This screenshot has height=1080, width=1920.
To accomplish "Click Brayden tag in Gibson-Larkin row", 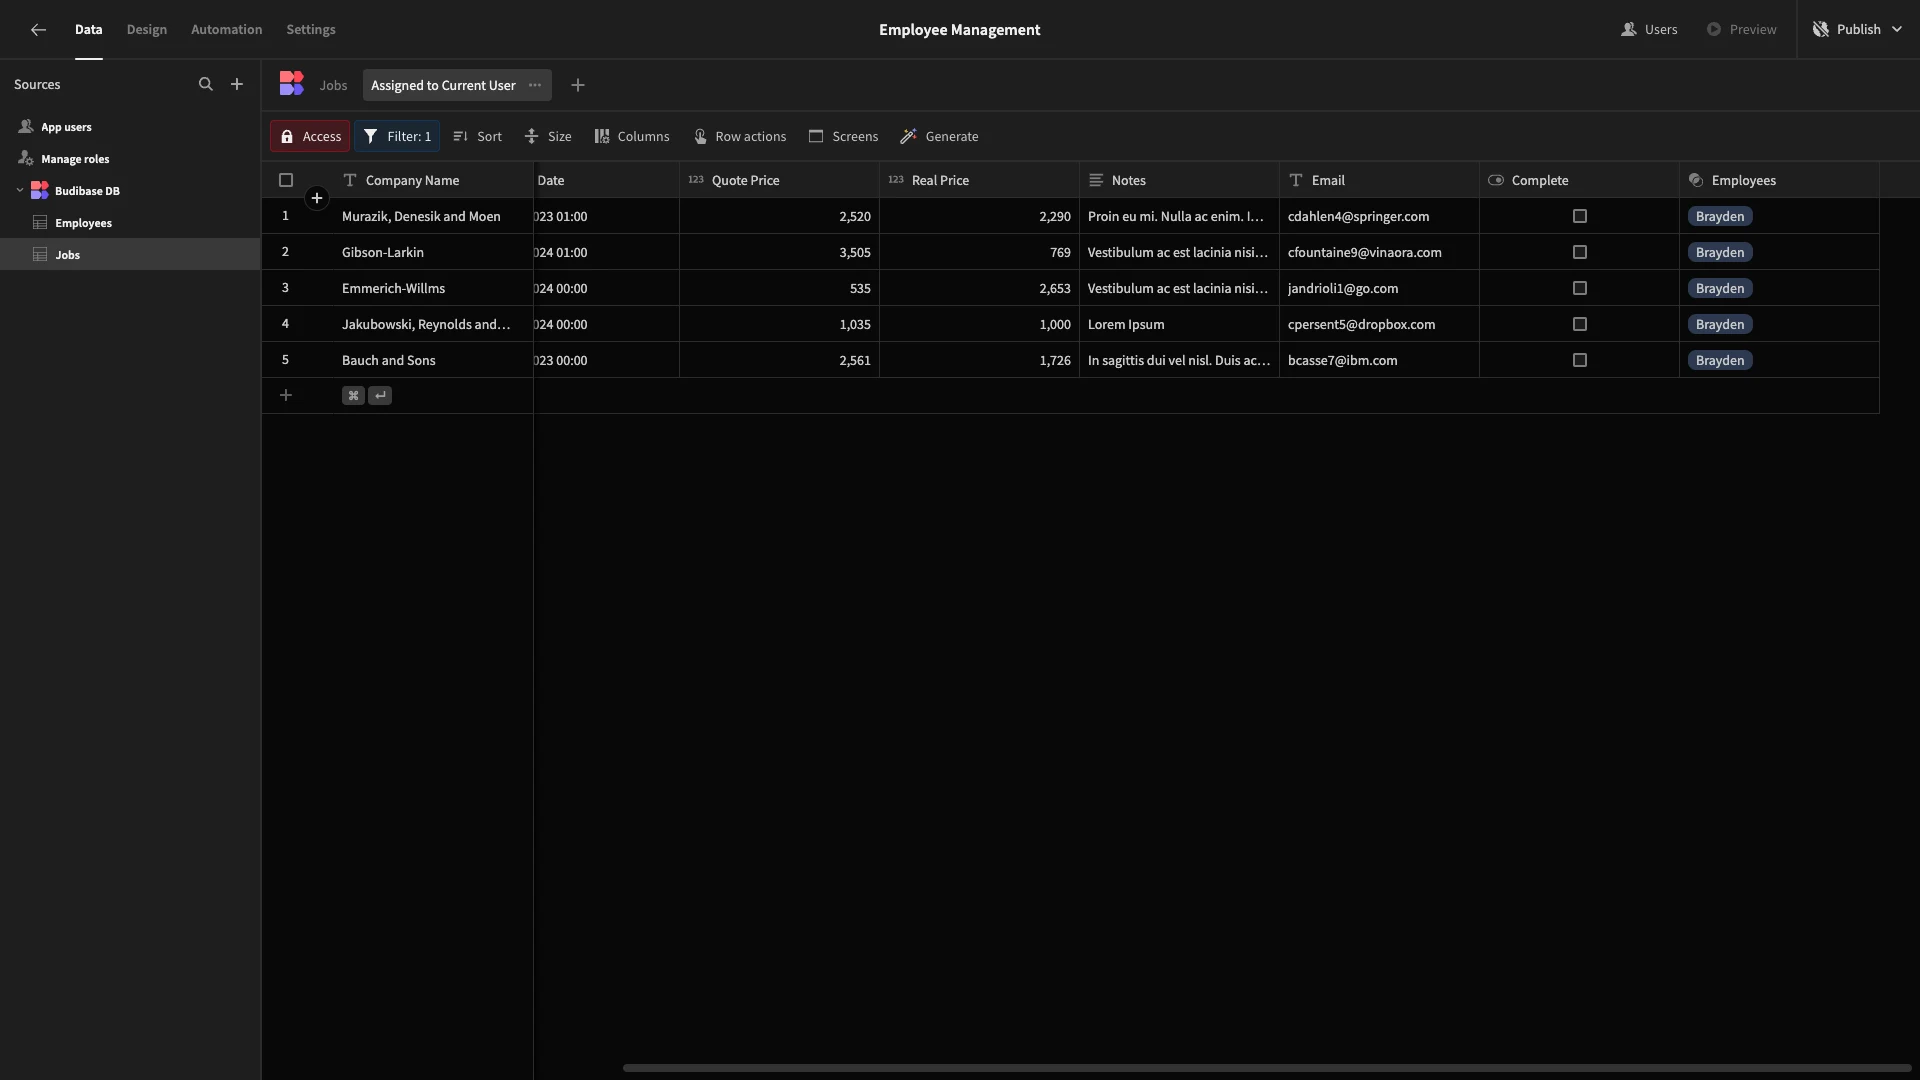I will (1720, 252).
